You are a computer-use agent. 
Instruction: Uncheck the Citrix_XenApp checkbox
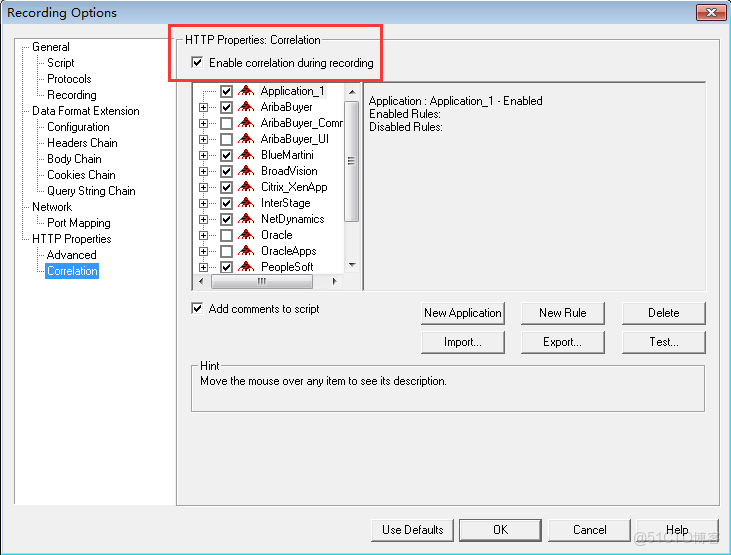click(227, 187)
